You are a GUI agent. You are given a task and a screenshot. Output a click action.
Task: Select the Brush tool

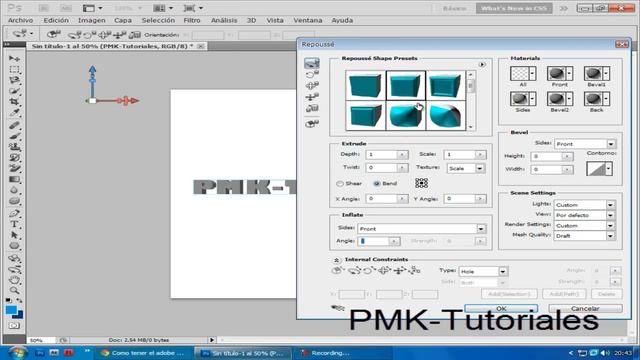14,136
